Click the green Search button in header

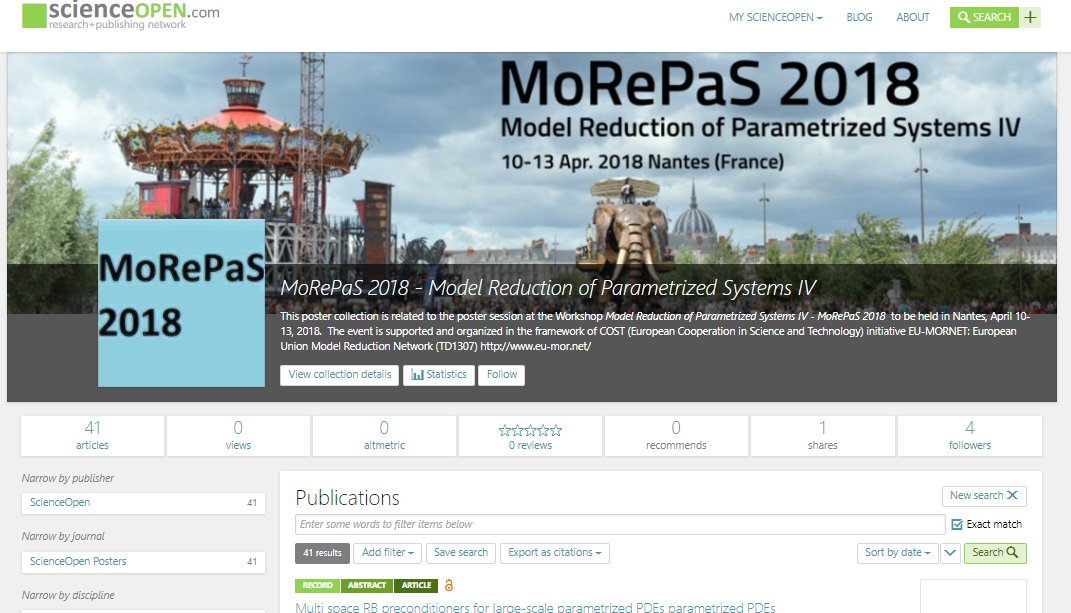coord(984,17)
